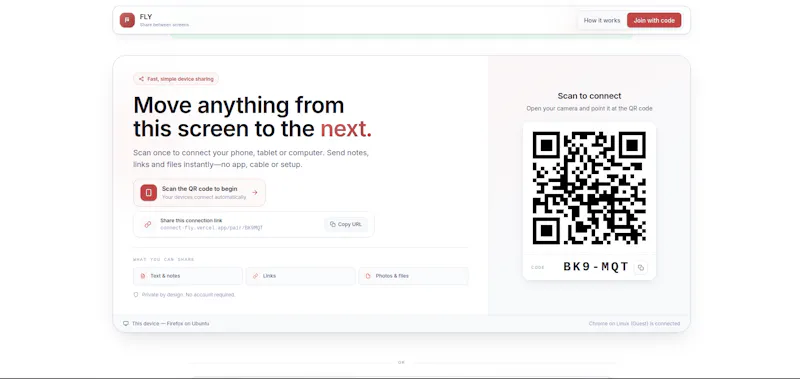The height and width of the screenshot is (379, 800).
Task: Click arrow on Scan the QR code card
Action: click(255, 193)
